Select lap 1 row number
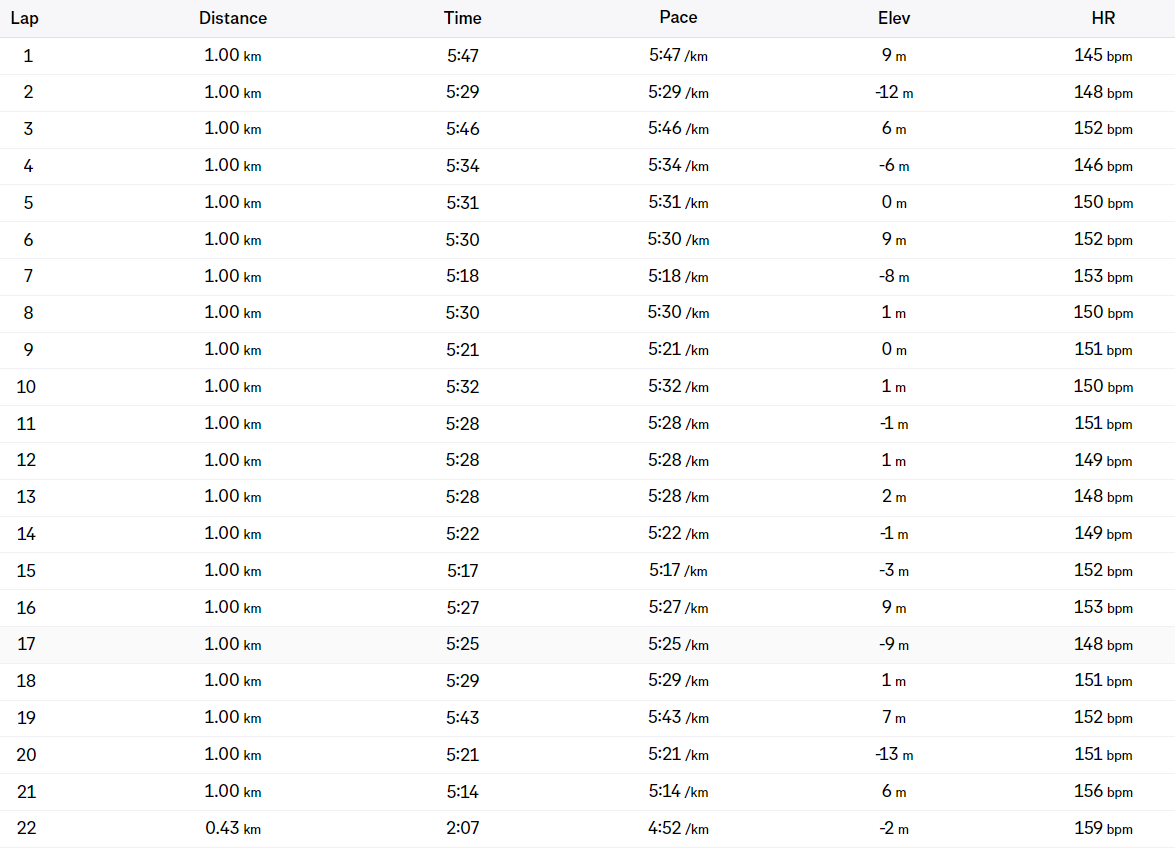Image resolution: width=1175 pixels, height=848 pixels. [x=28, y=55]
